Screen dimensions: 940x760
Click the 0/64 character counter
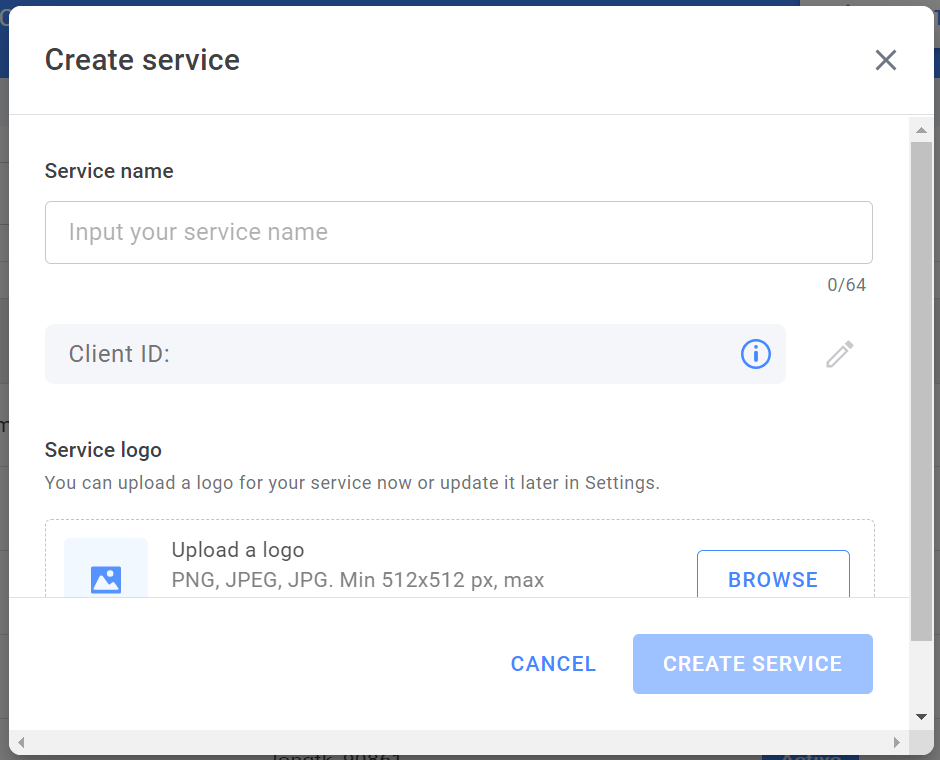tap(846, 285)
